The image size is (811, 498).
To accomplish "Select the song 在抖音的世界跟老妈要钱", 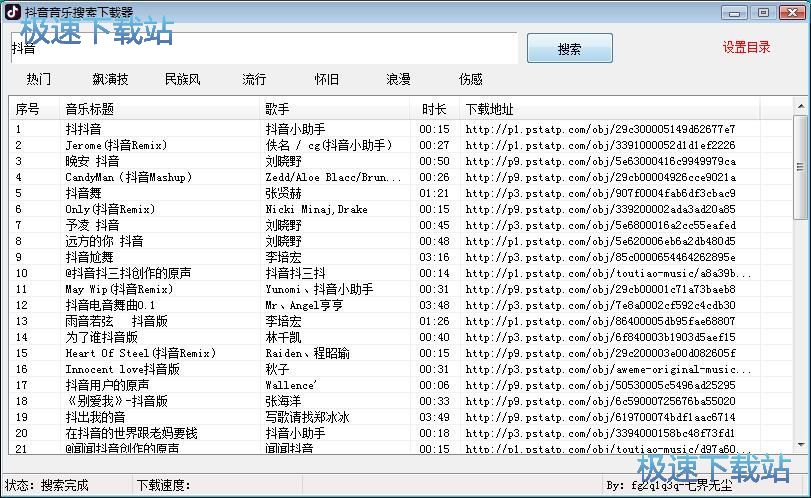I will [x=131, y=433].
